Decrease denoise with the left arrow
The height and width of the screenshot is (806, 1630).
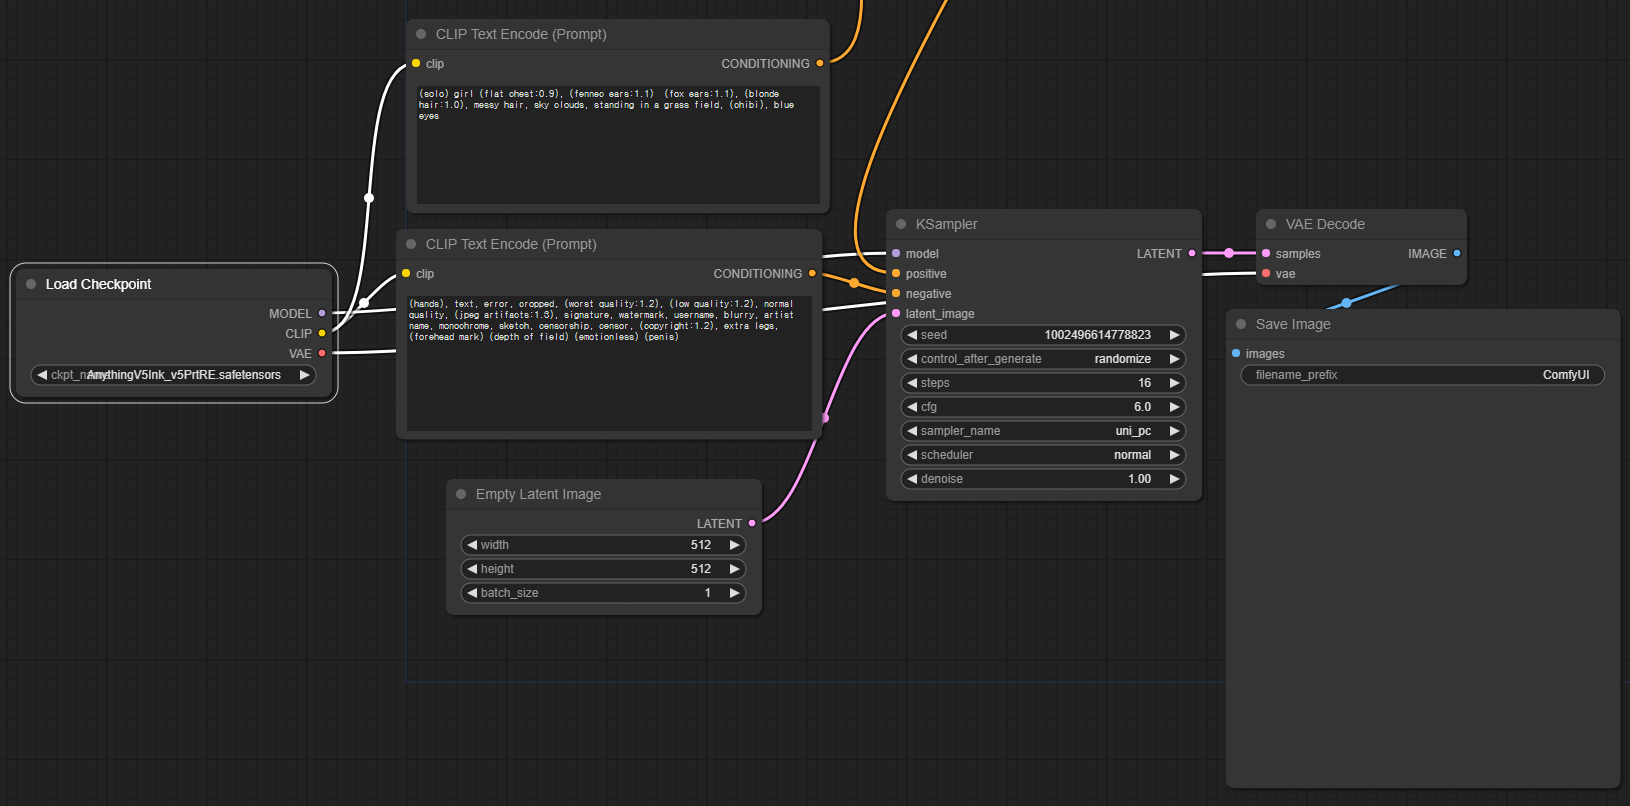(x=912, y=479)
